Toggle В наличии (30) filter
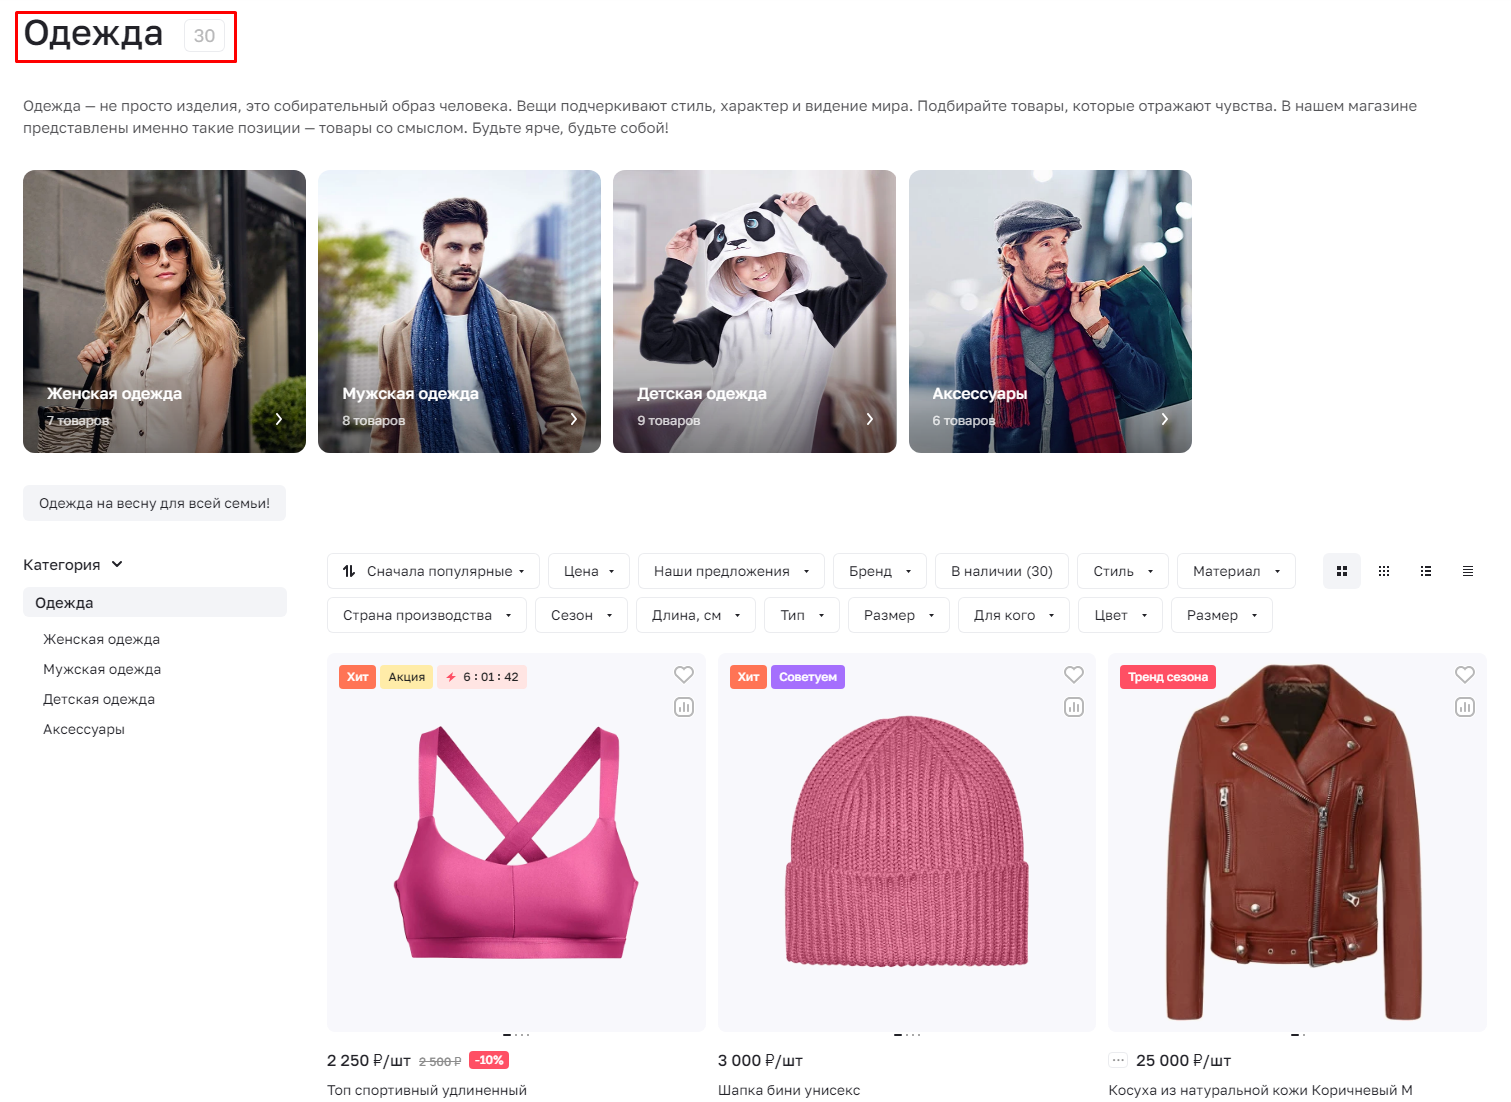Screen dimensions: 1511x1102 (x=1002, y=571)
